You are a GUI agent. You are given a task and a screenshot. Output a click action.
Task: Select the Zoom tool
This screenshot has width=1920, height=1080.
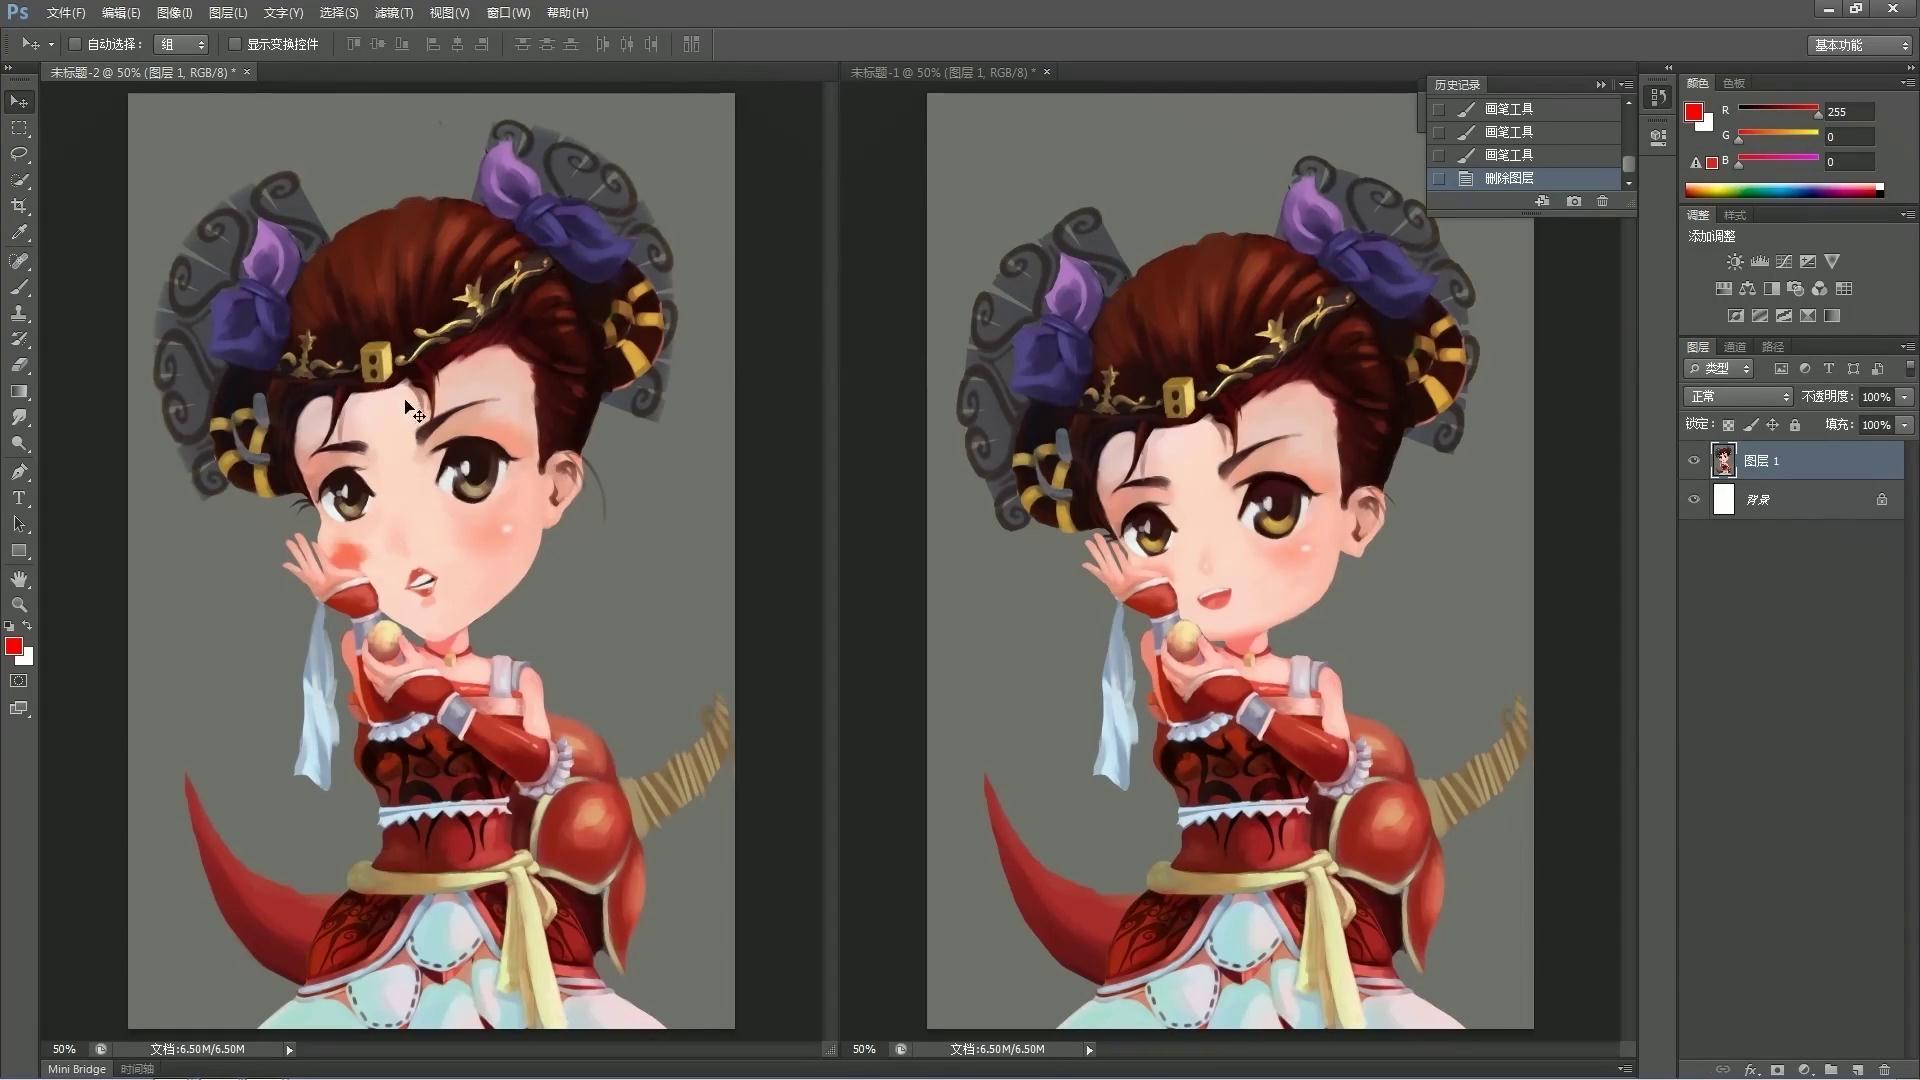[19, 605]
